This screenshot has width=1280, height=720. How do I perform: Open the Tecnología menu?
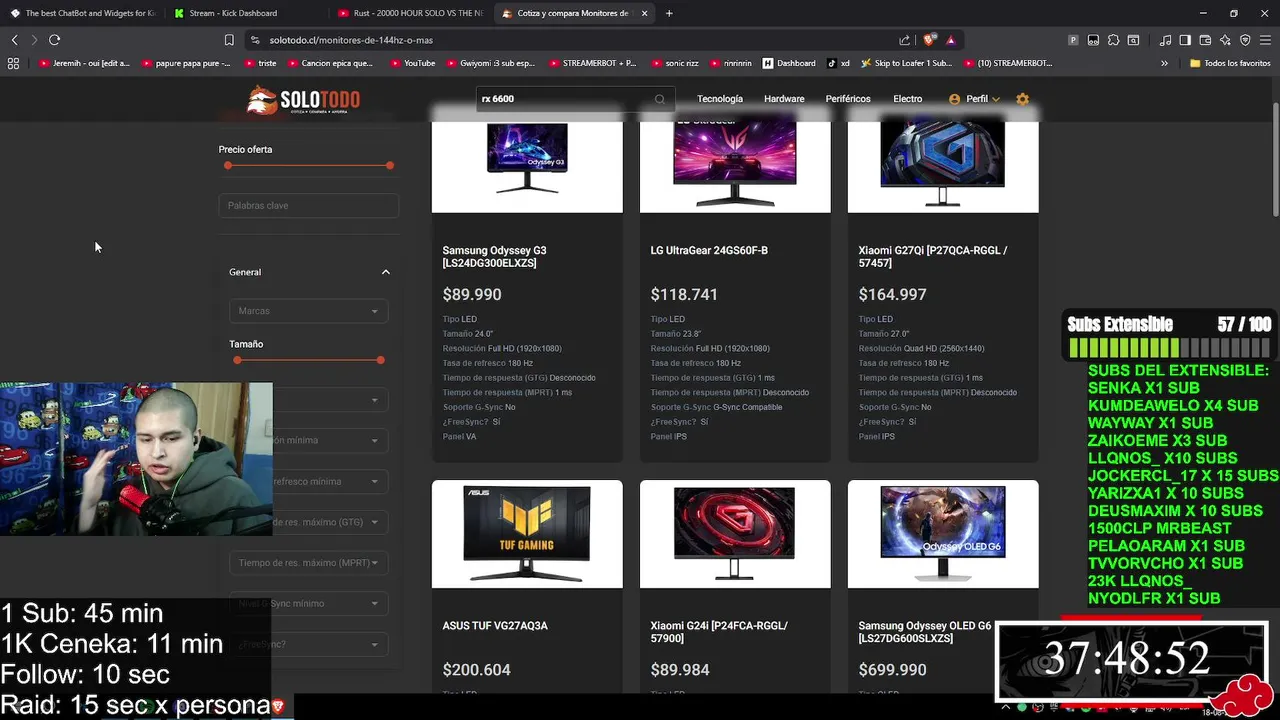[720, 99]
